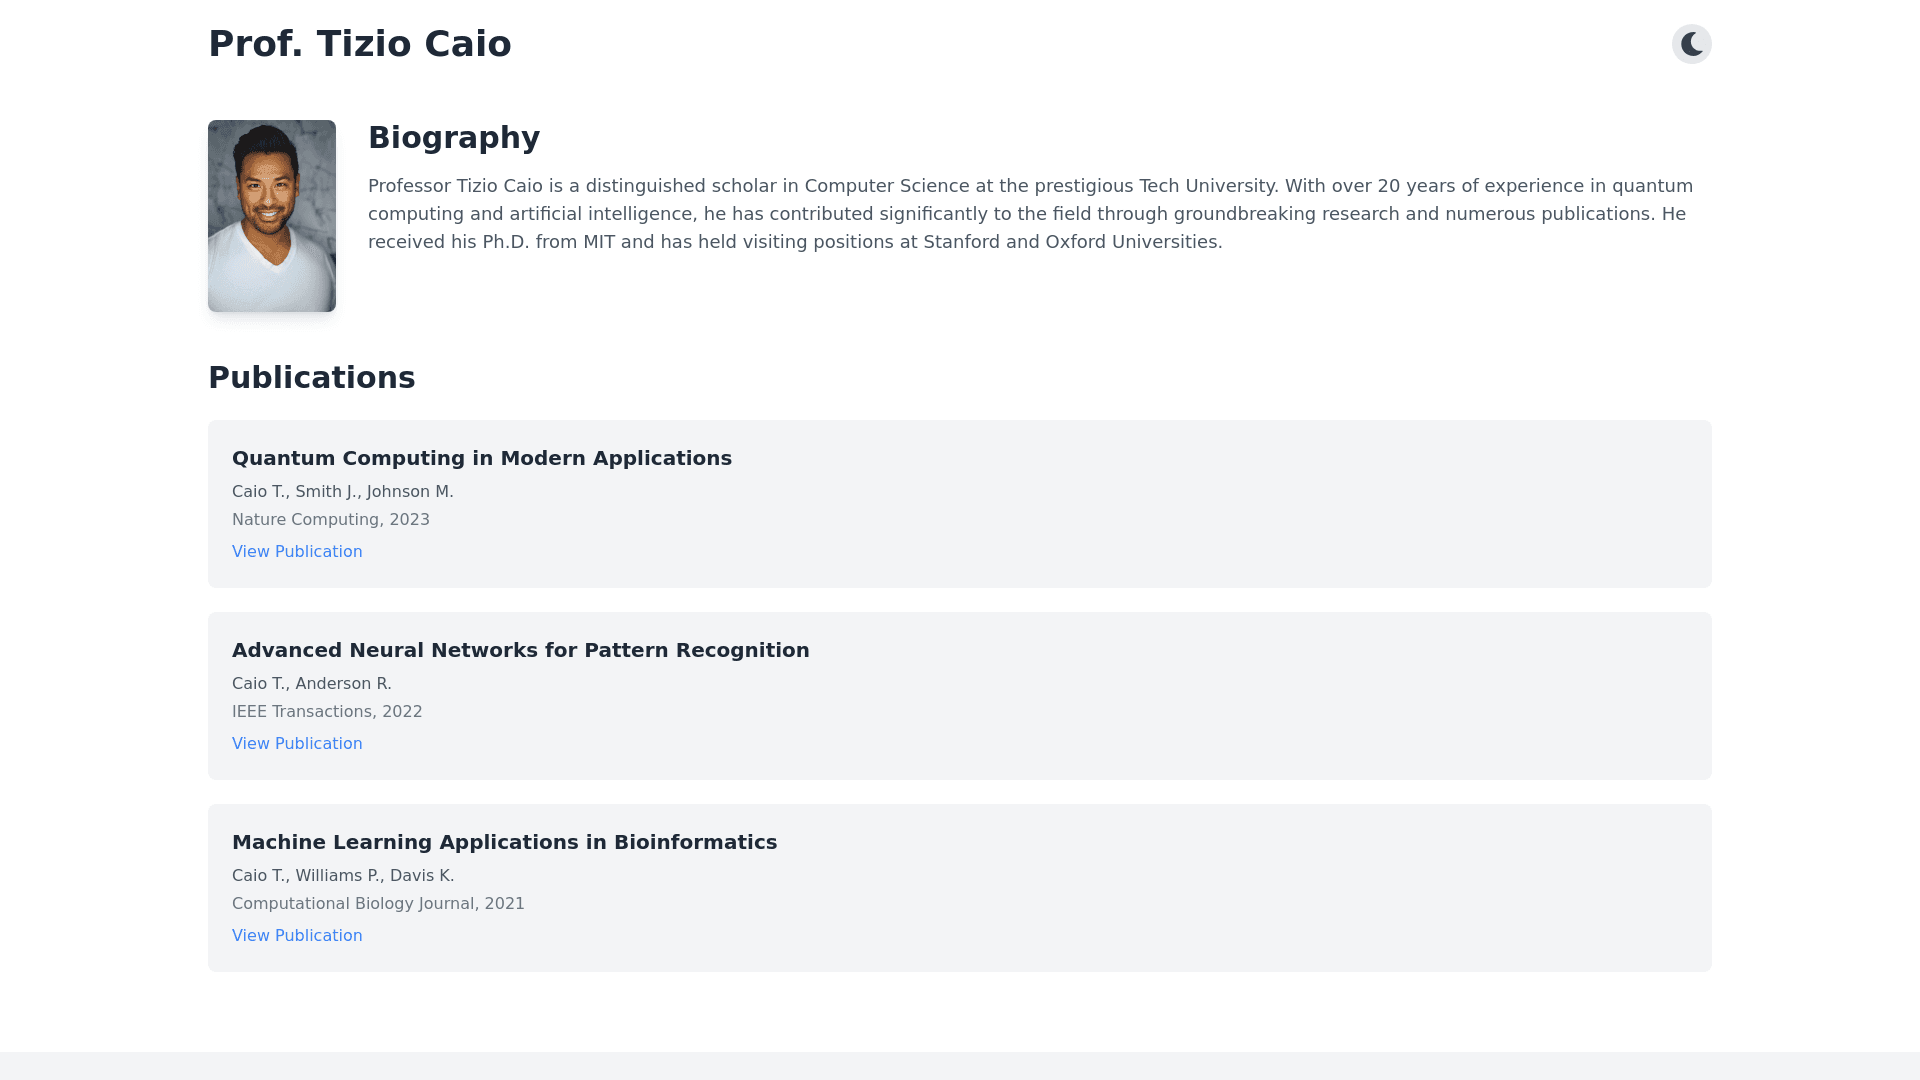Click the gray footer bar at page bottom
Viewport: 1920px width, 1080px height.
click(x=960, y=1066)
